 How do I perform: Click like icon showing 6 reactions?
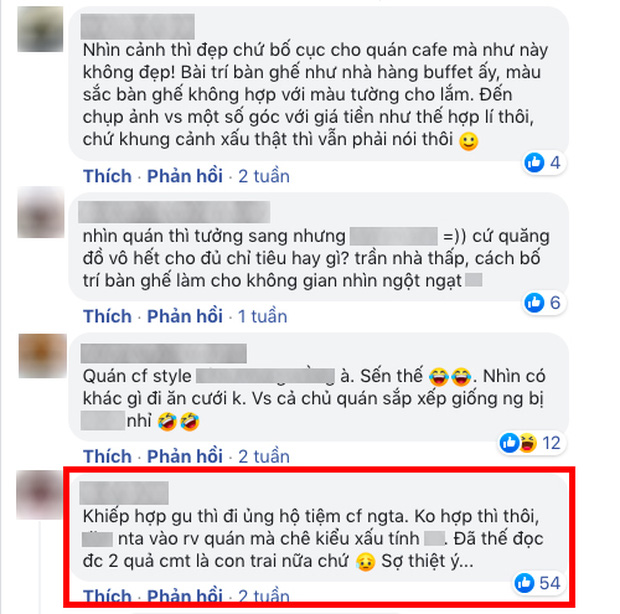(534, 303)
